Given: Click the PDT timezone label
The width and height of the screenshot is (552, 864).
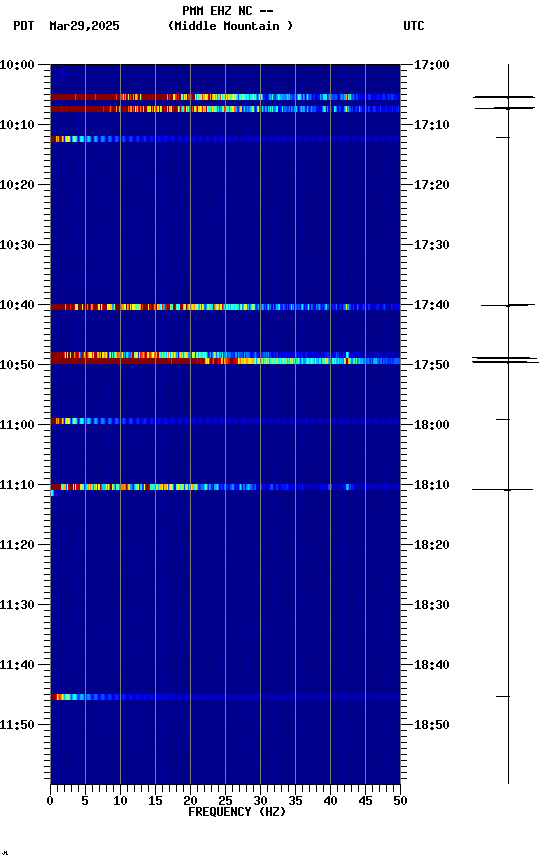Looking at the screenshot, I should pos(24,26).
